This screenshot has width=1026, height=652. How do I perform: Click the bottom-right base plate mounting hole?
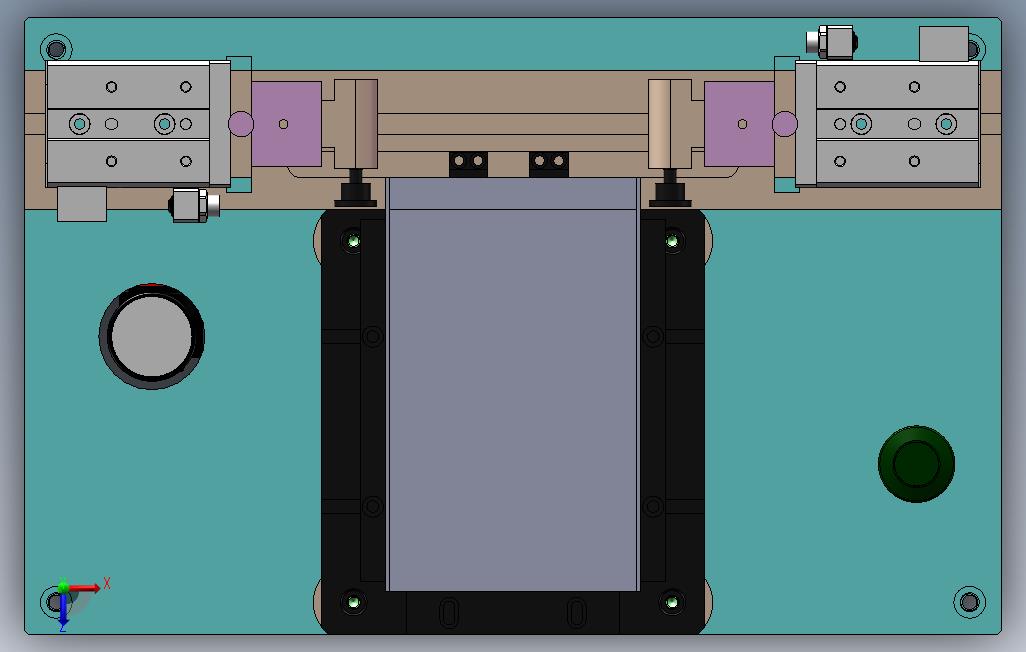[970, 602]
